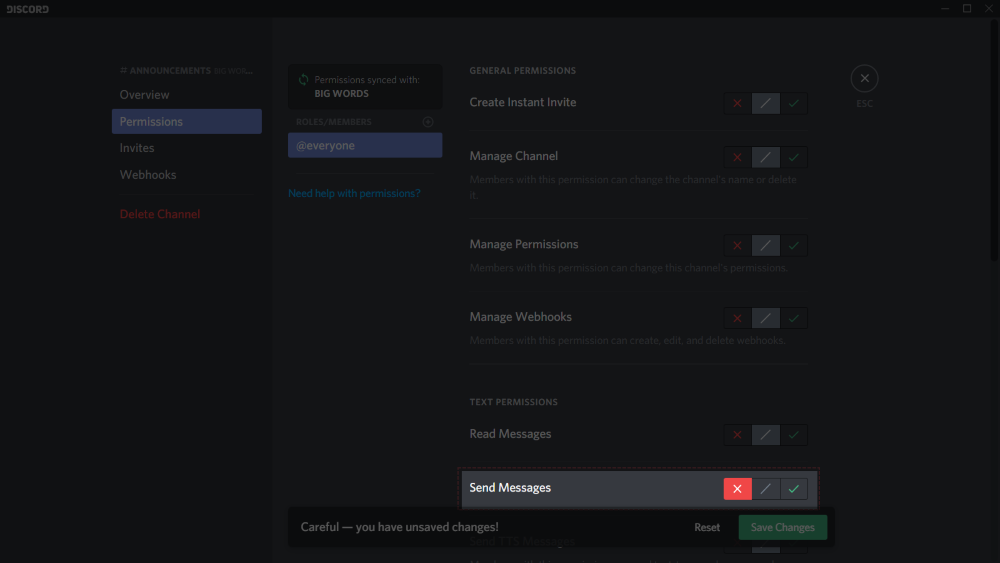Viewport: 1000px width, 563px height.
Task: Click the BIG WORDS synced category text
Action: pyautogui.click(x=341, y=94)
